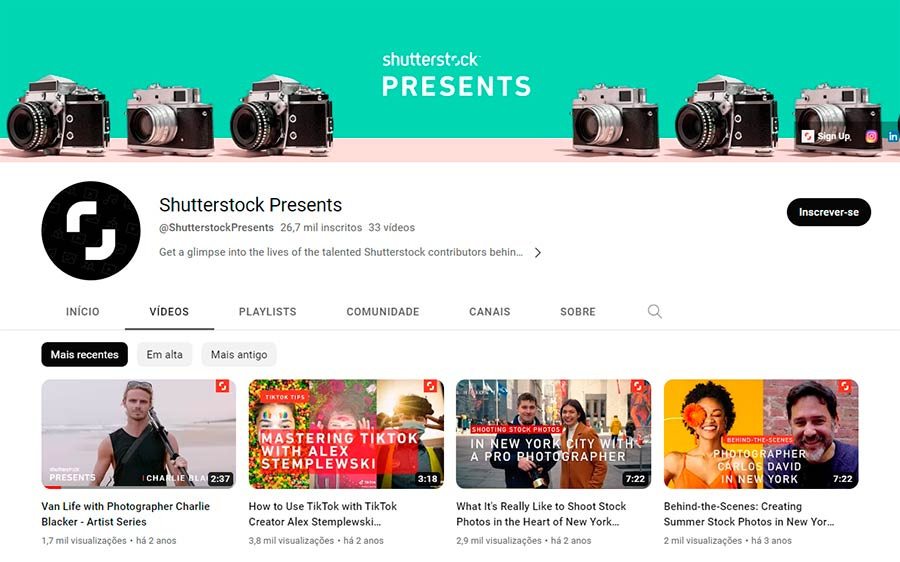Click the 1,7 mil visualizações metadata
The image size is (900, 562).
84,540
